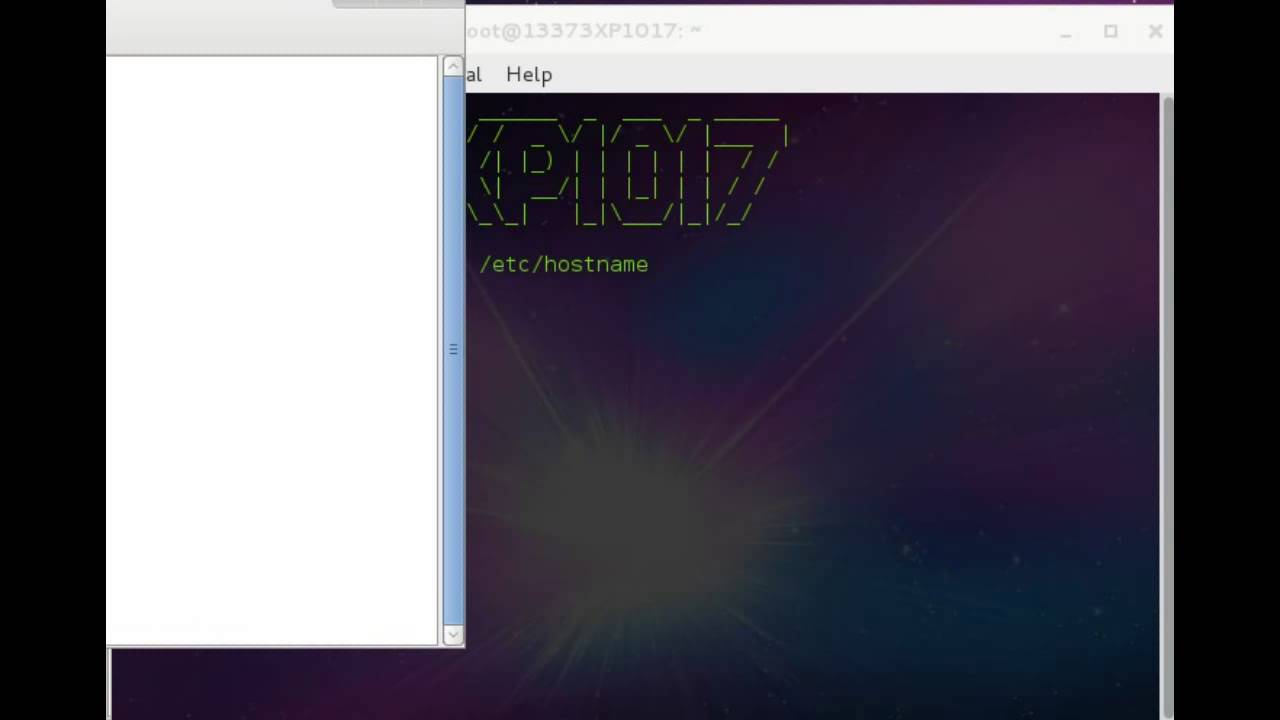Close the terminal window
Image resolution: width=1280 pixels, height=720 pixels.
click(x=1155, y=32)
